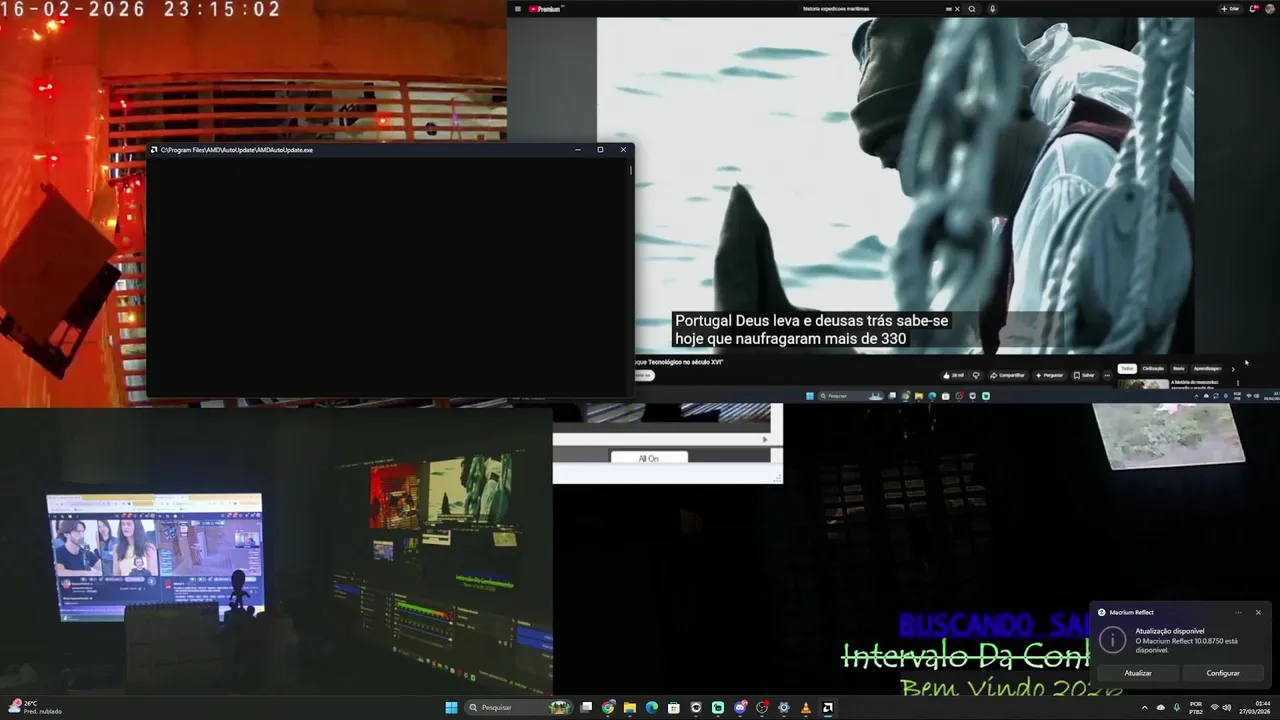This screenshot has height=720, width=1280.
Task: Select the Aprendizagem filter chip on YouTube
Action: click(x=1207, y=369)
